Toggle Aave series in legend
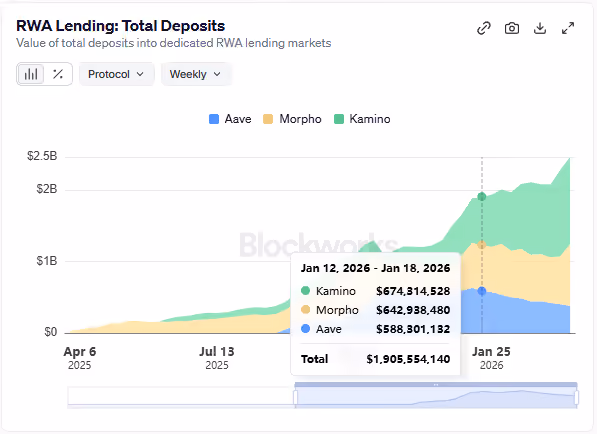 point(230,119)
